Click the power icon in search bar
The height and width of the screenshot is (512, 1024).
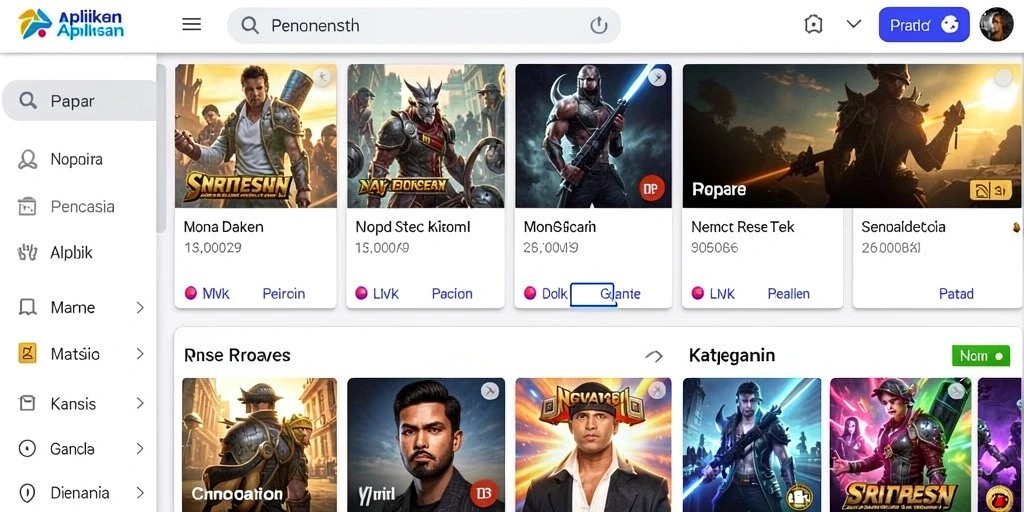598,25
